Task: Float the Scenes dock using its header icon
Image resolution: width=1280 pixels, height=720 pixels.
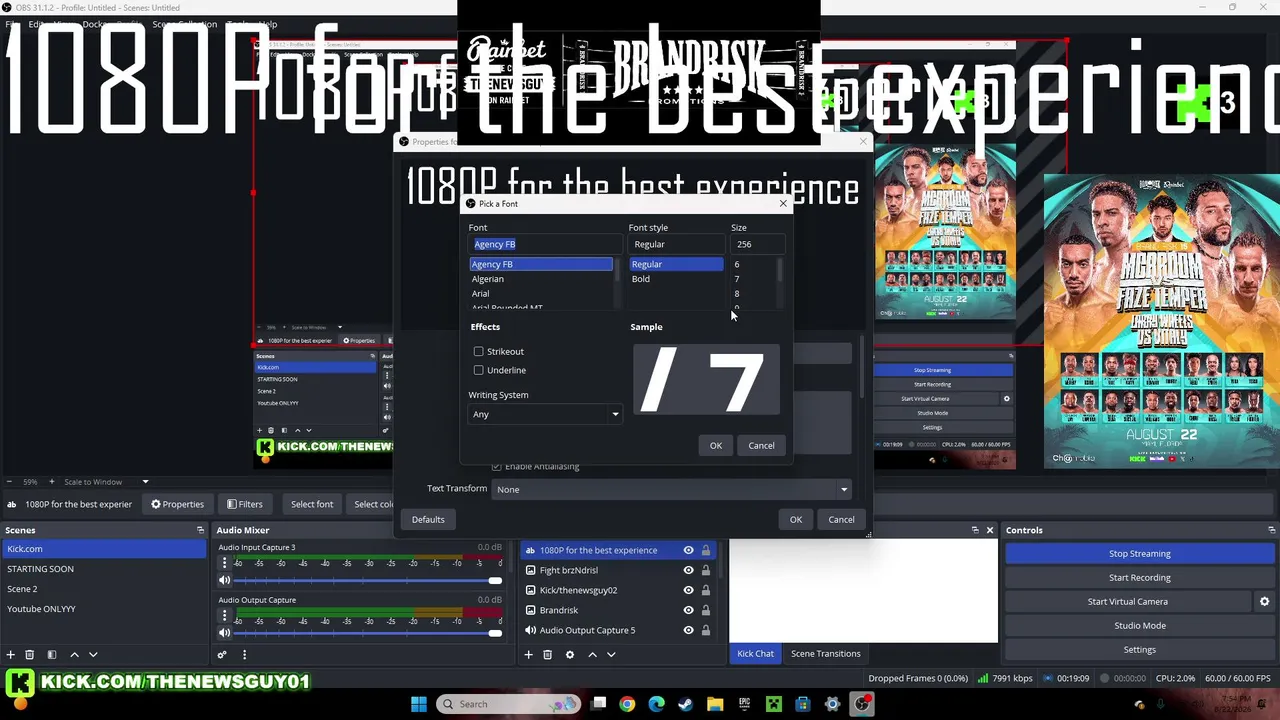Action: pyautogui.click(x=200, y=530)
